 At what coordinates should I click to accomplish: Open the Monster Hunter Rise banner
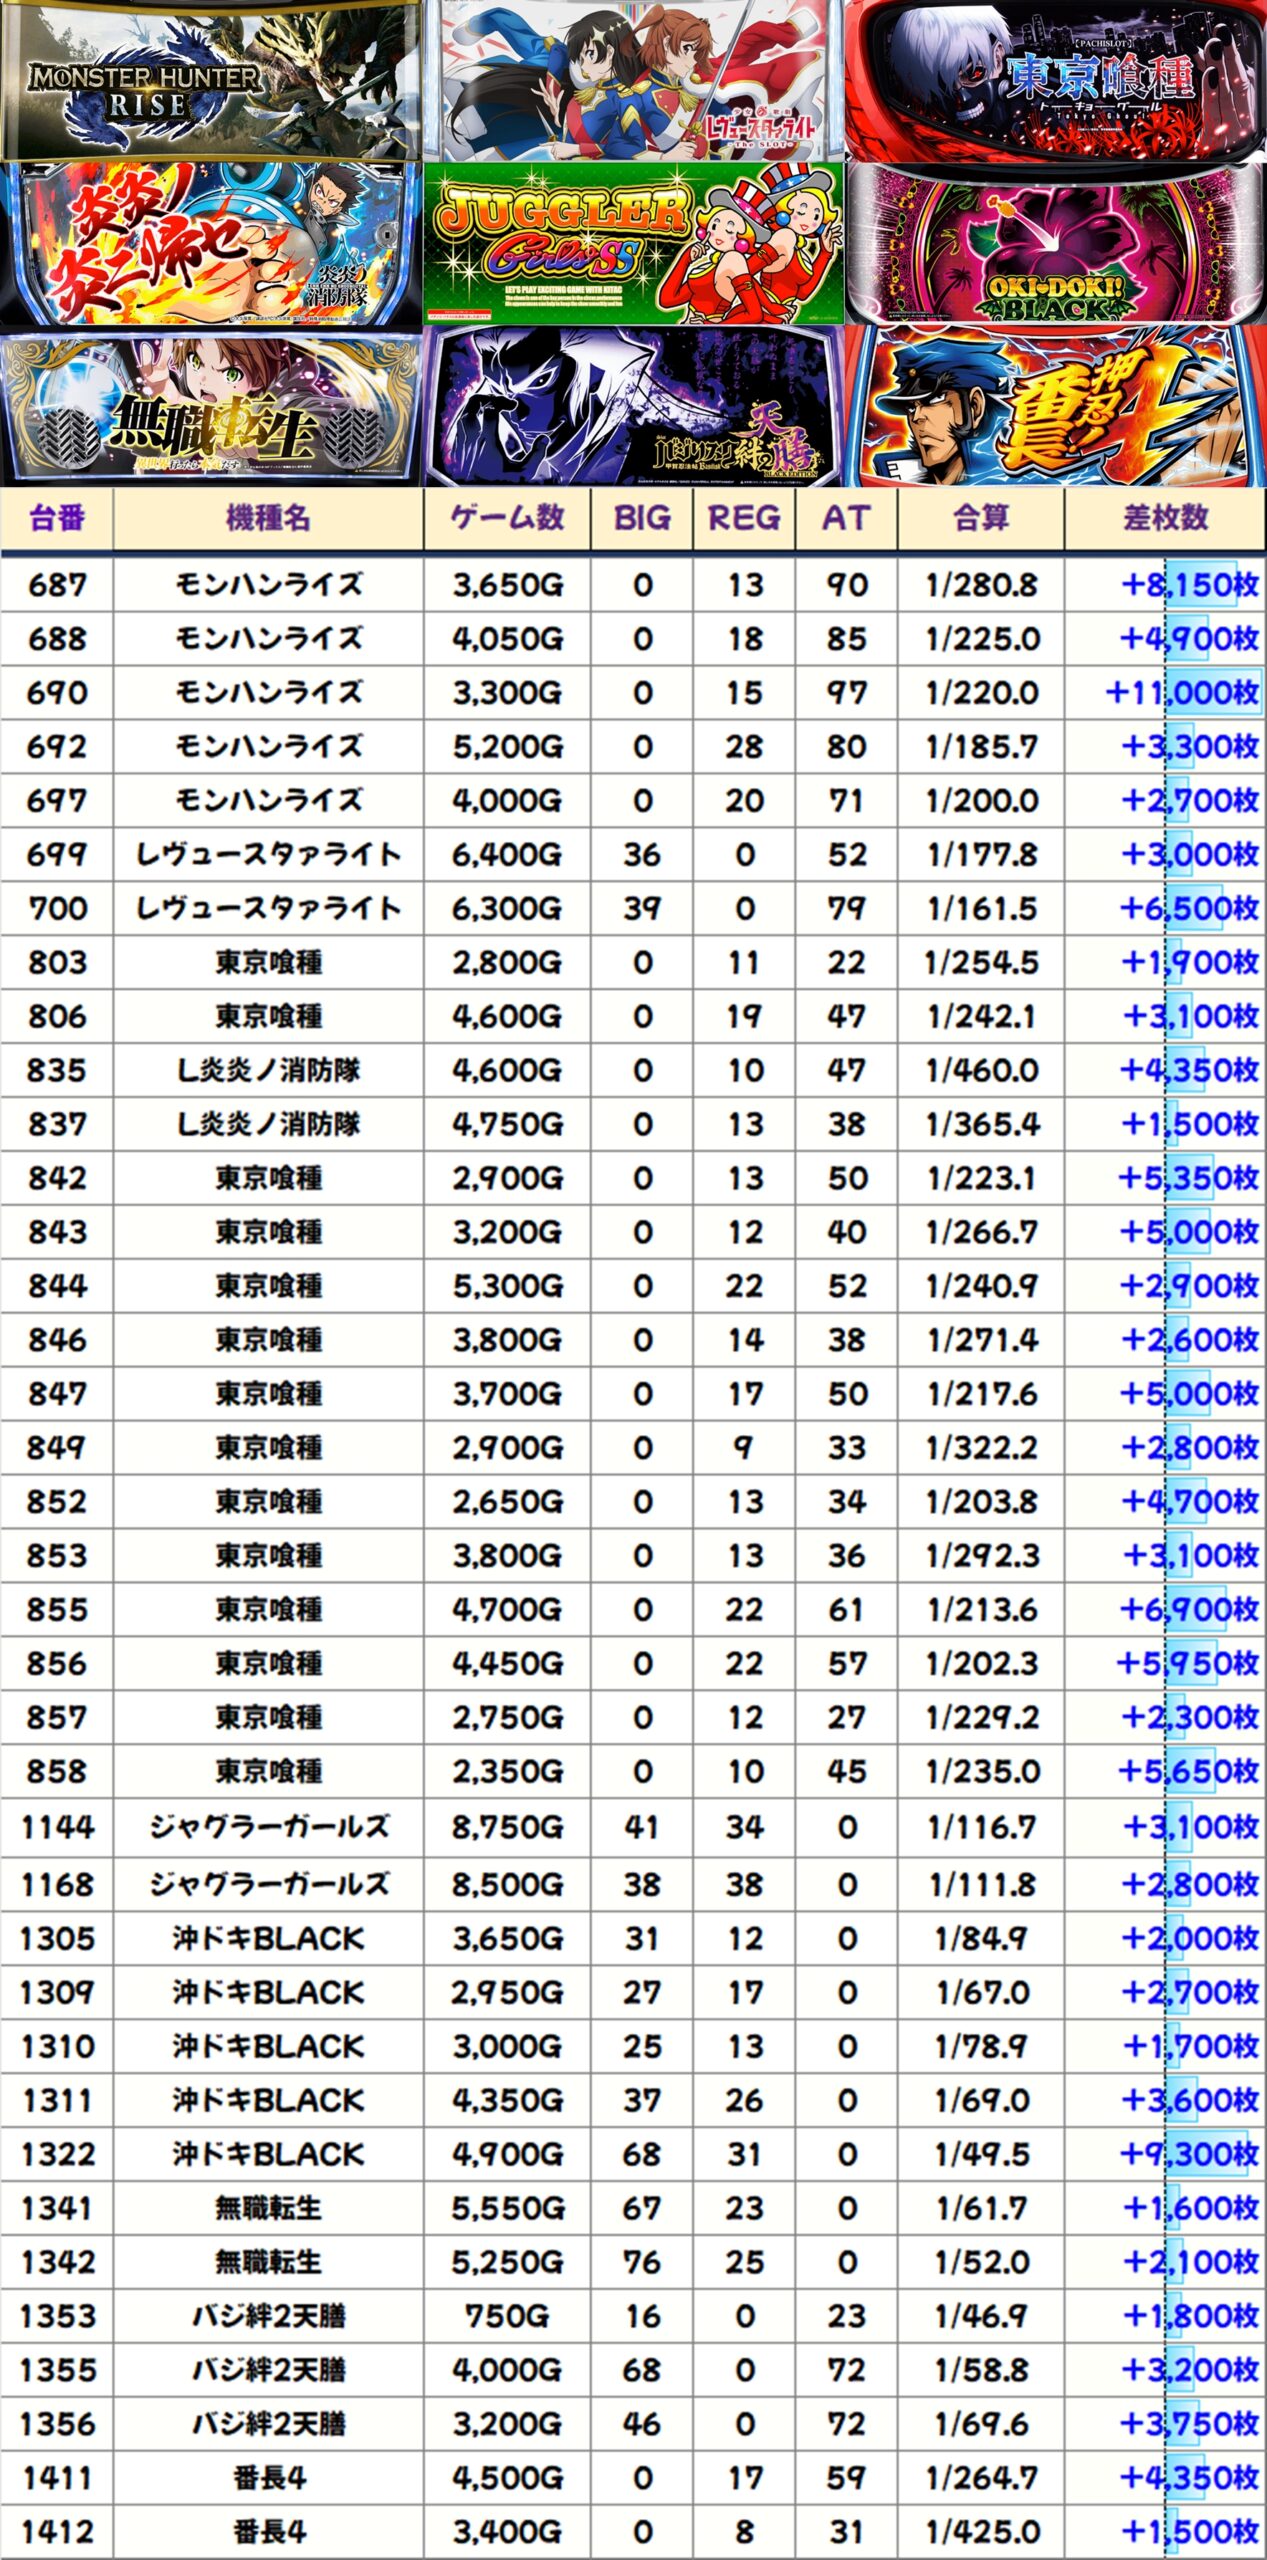pyautogui.click(x=210, y=80)
